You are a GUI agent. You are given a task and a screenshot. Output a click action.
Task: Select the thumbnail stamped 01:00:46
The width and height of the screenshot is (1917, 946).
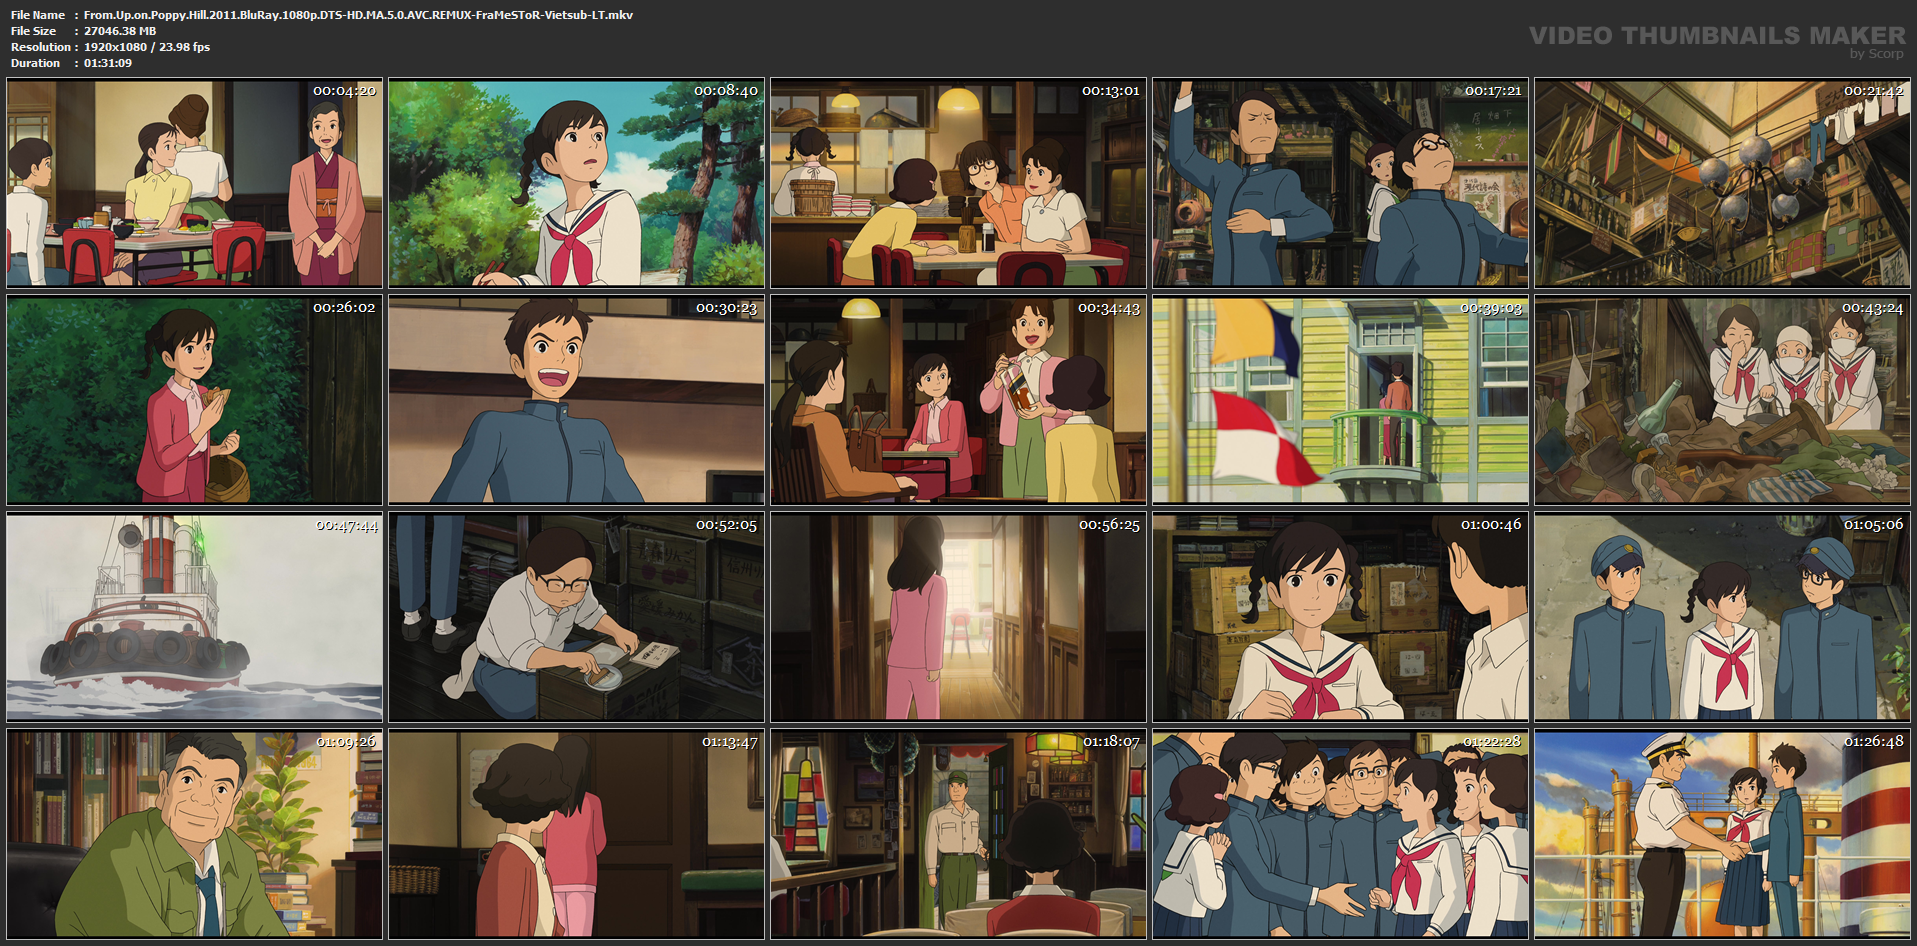click(x=1341, y=617)
